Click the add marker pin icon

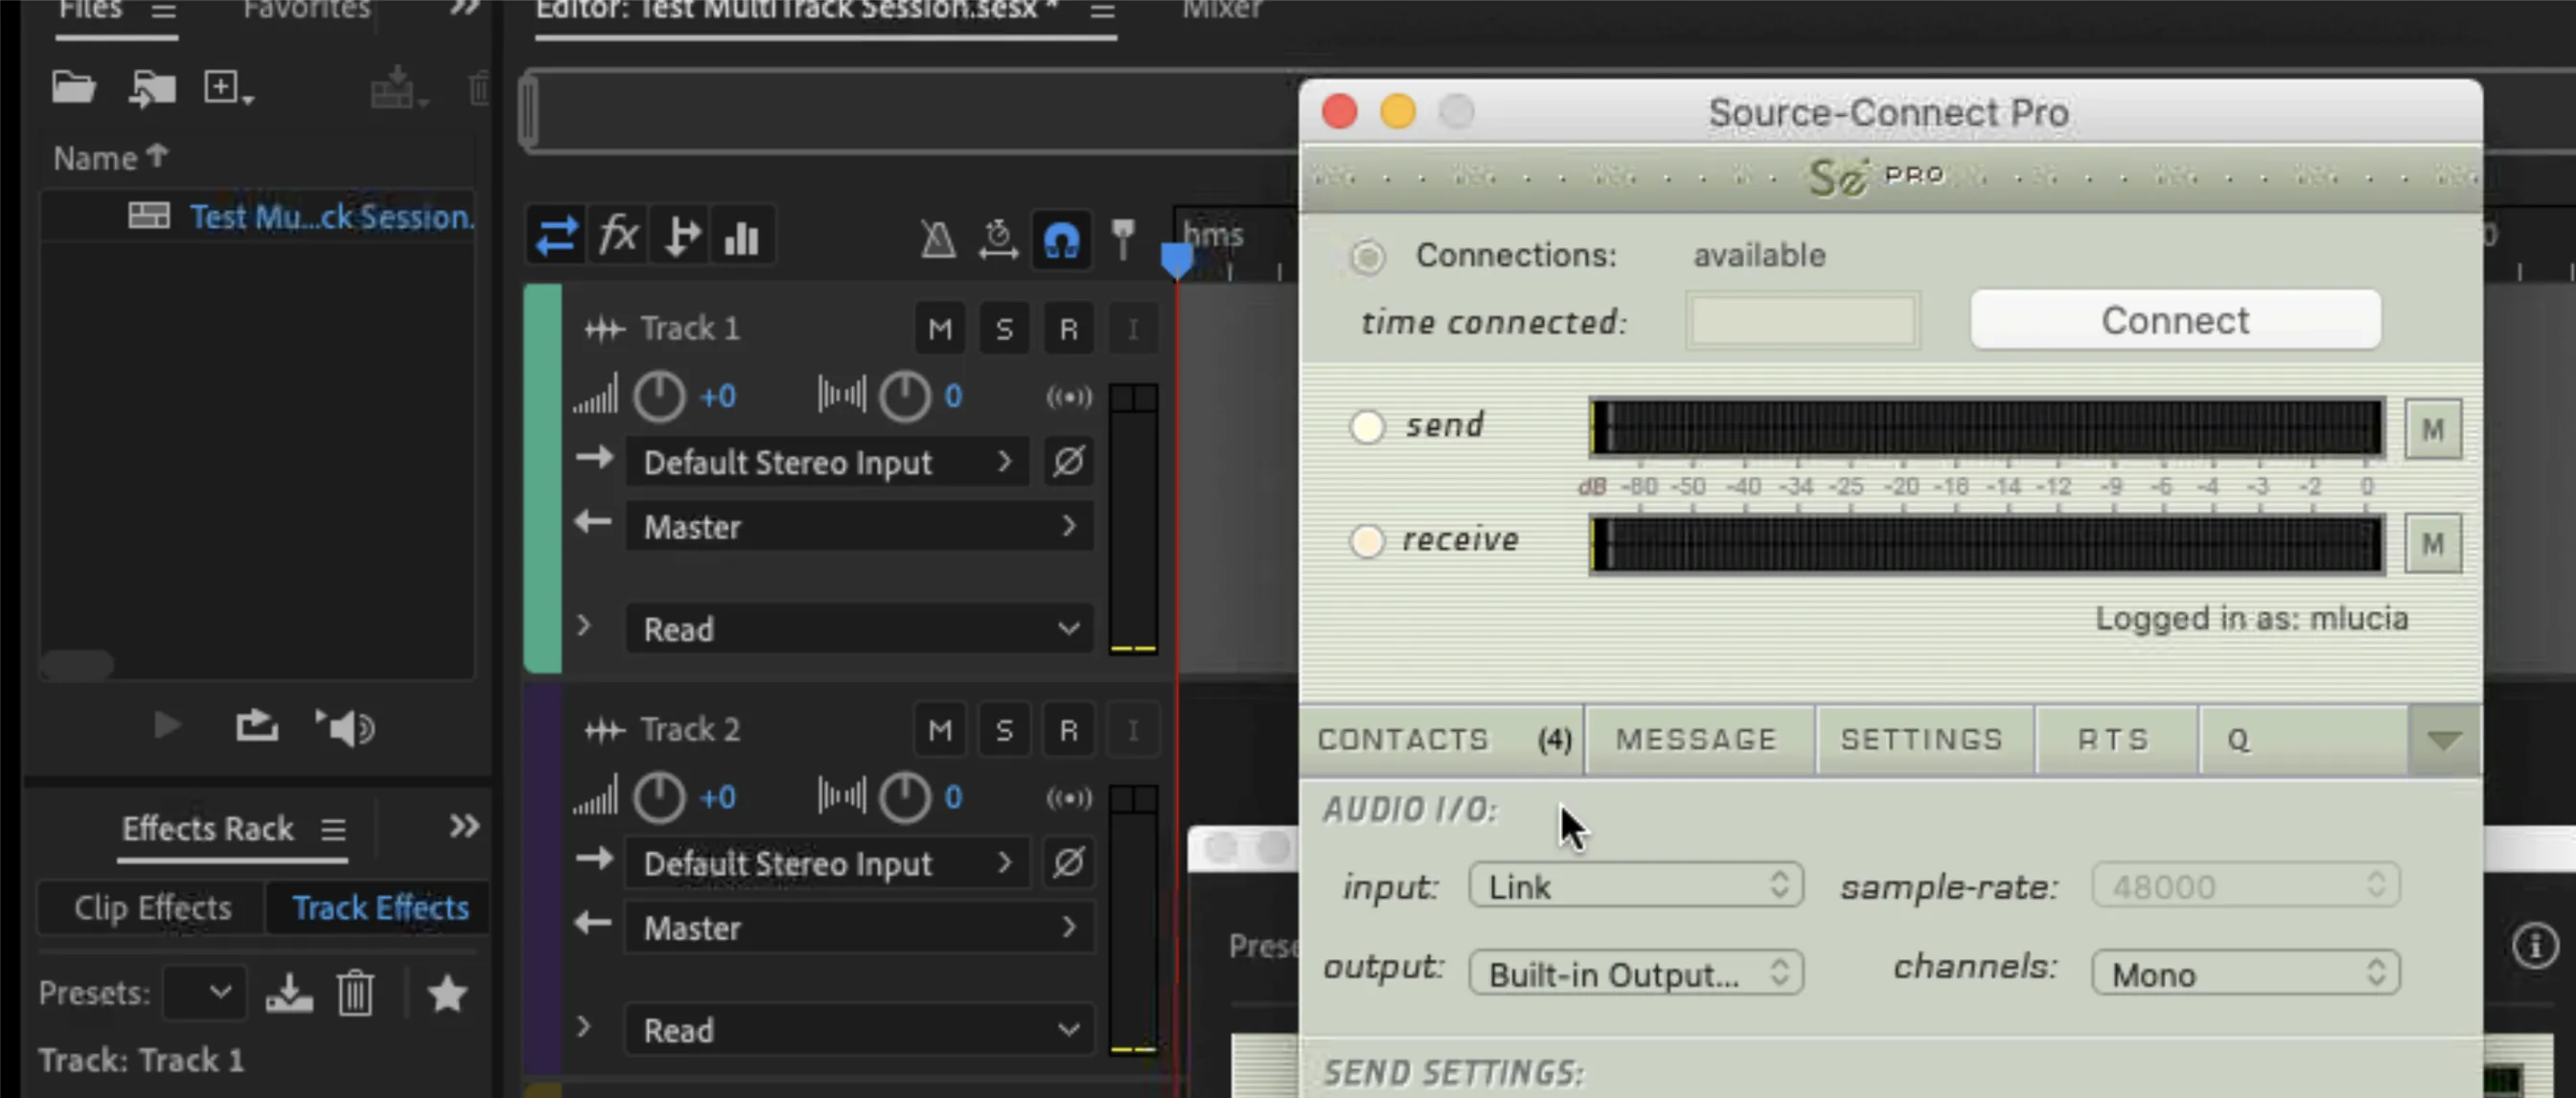coord(1123,238)
